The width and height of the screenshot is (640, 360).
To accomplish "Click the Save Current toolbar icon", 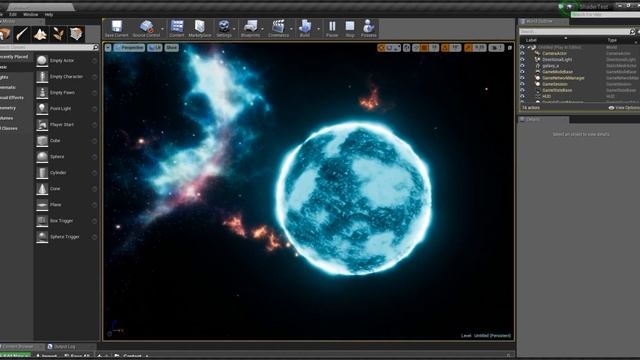I will [117, 26].
